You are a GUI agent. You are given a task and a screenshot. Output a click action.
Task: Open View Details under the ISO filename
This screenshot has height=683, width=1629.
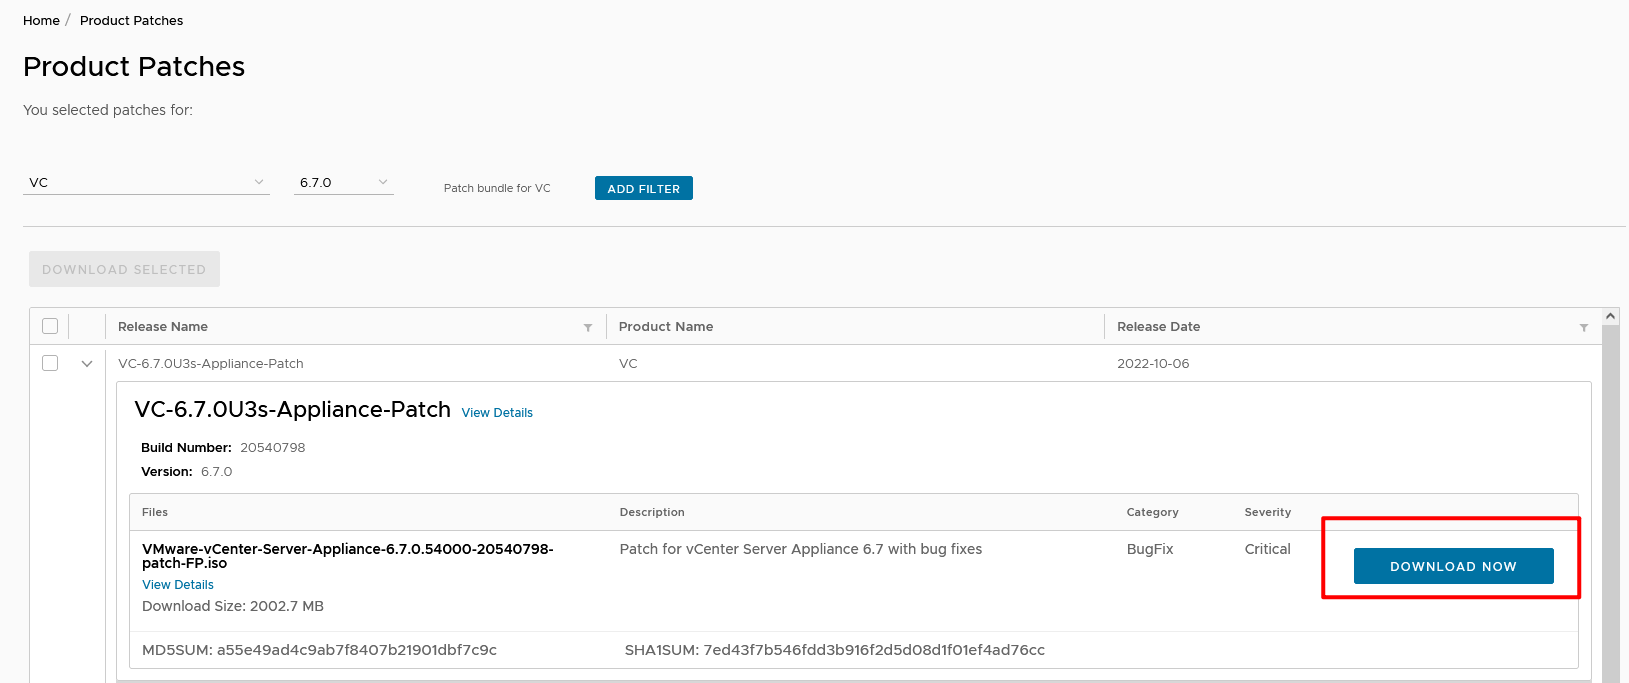click(178, 585)
